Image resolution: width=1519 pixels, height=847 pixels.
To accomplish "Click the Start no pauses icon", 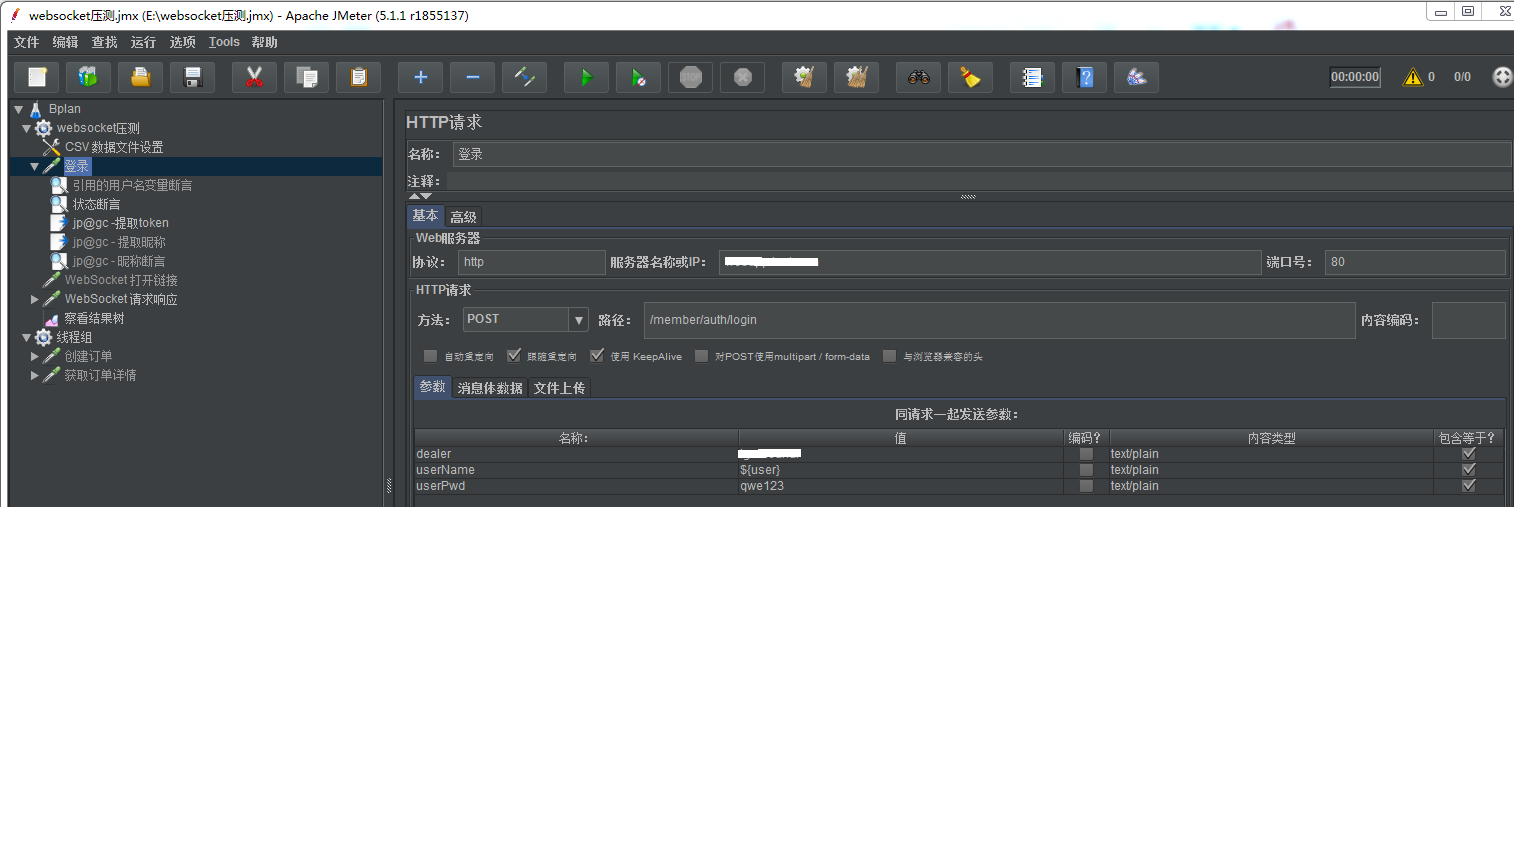I will (638, 77).
